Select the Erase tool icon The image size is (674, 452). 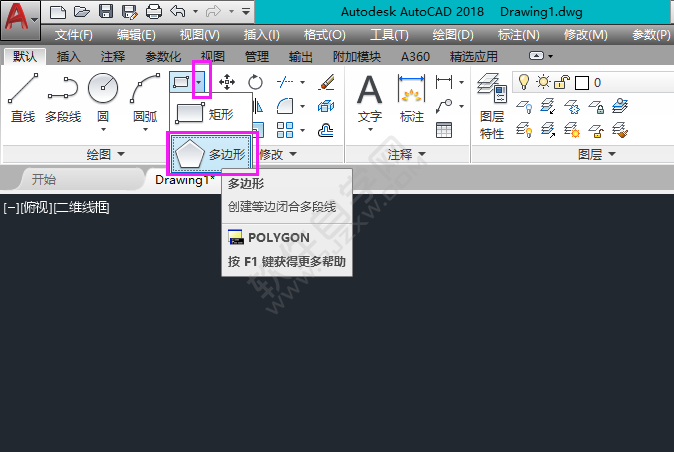(326, 82)
